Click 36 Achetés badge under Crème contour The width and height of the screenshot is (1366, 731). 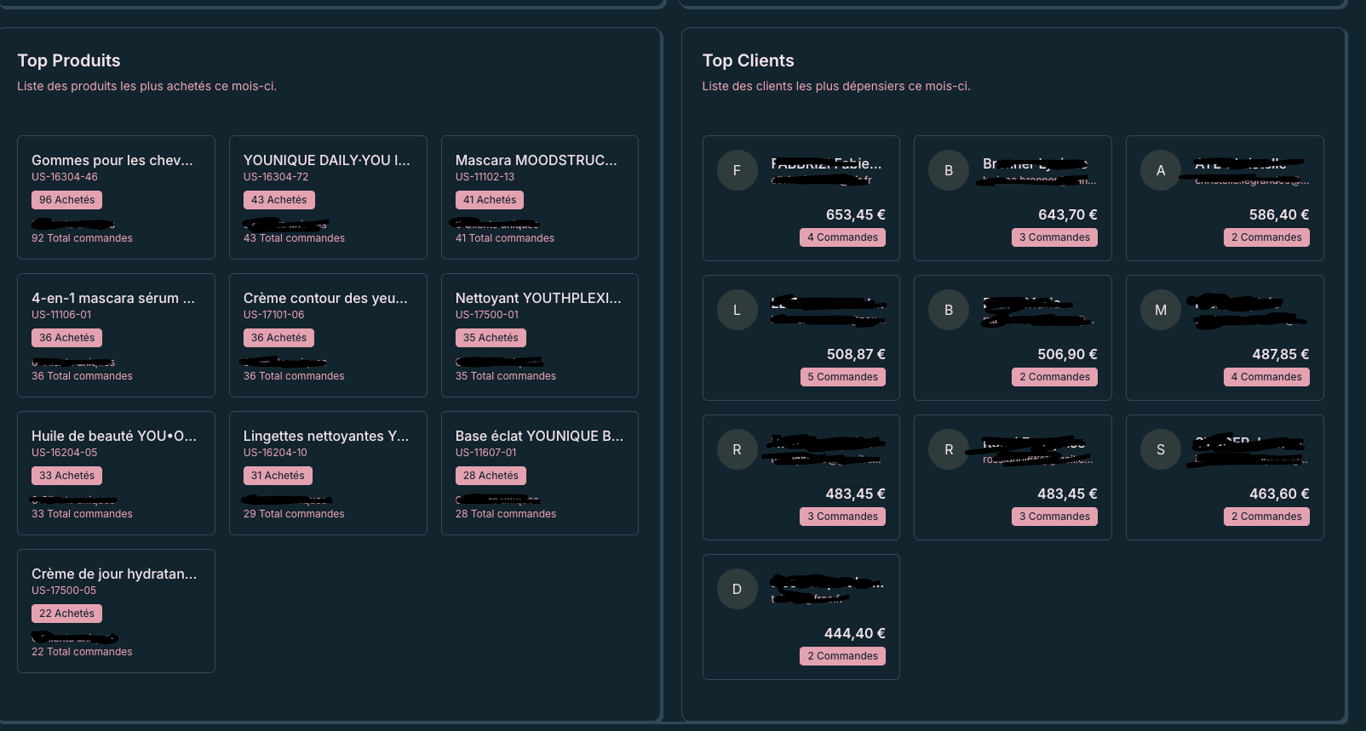tap(279, 338)
